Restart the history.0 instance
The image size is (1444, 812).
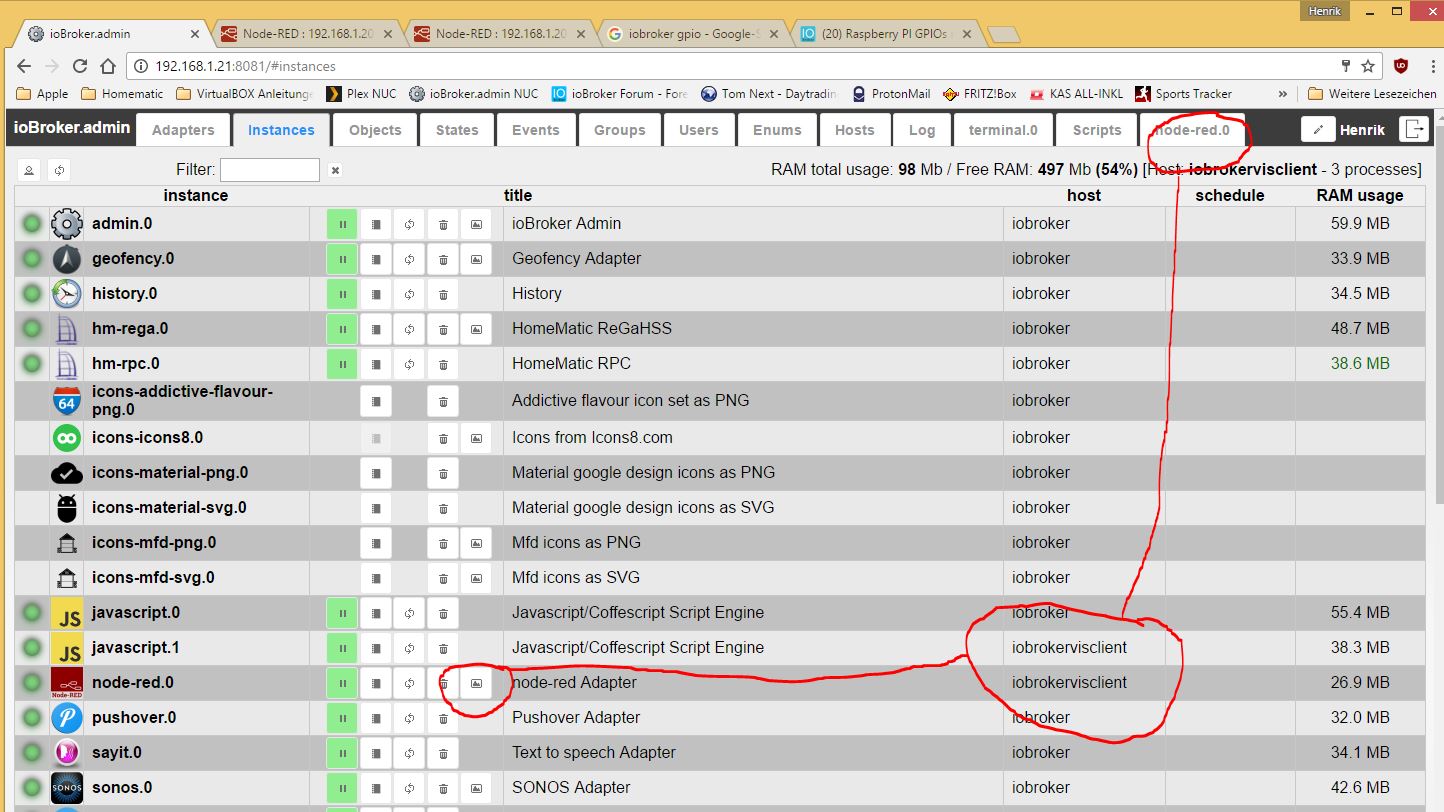409,294
